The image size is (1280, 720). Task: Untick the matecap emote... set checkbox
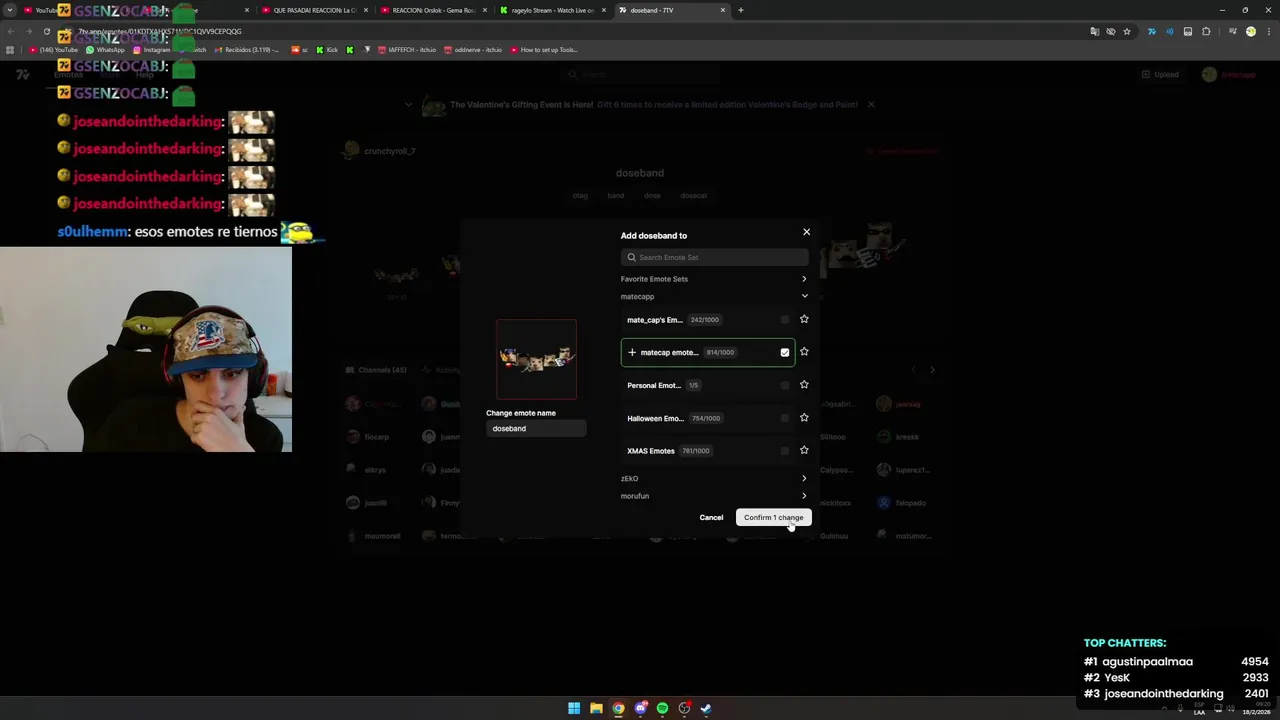785,352
